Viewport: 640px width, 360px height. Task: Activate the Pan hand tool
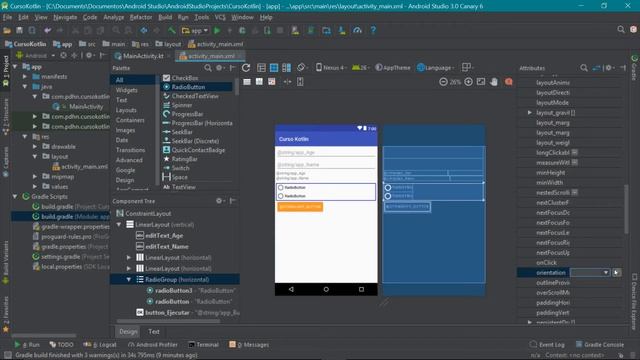coord(494,82)
